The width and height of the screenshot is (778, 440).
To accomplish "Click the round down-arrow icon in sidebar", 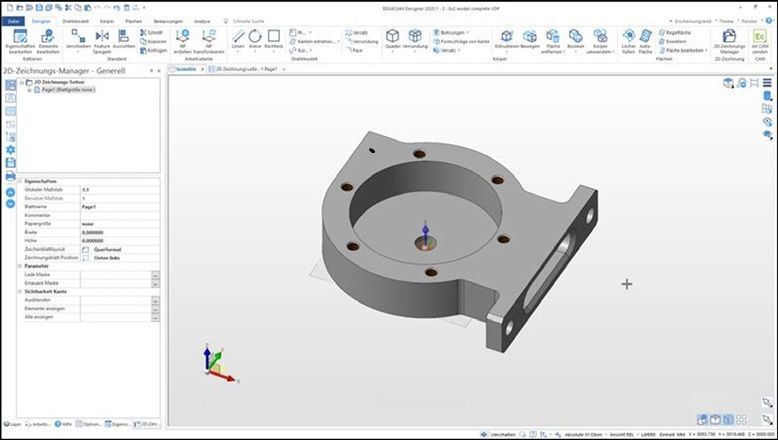I will pos(10,203).
